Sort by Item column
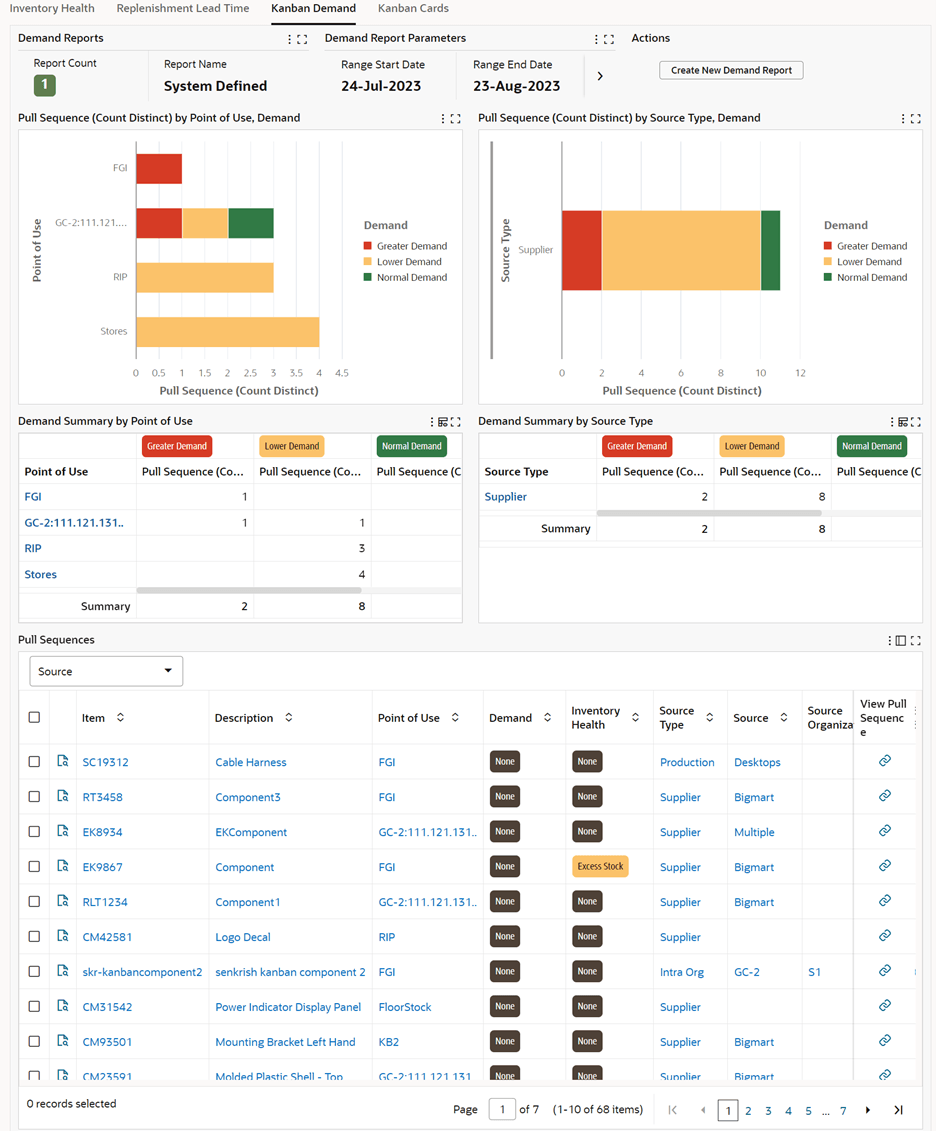The image size is (936, 1131). [x=120, y=718]
